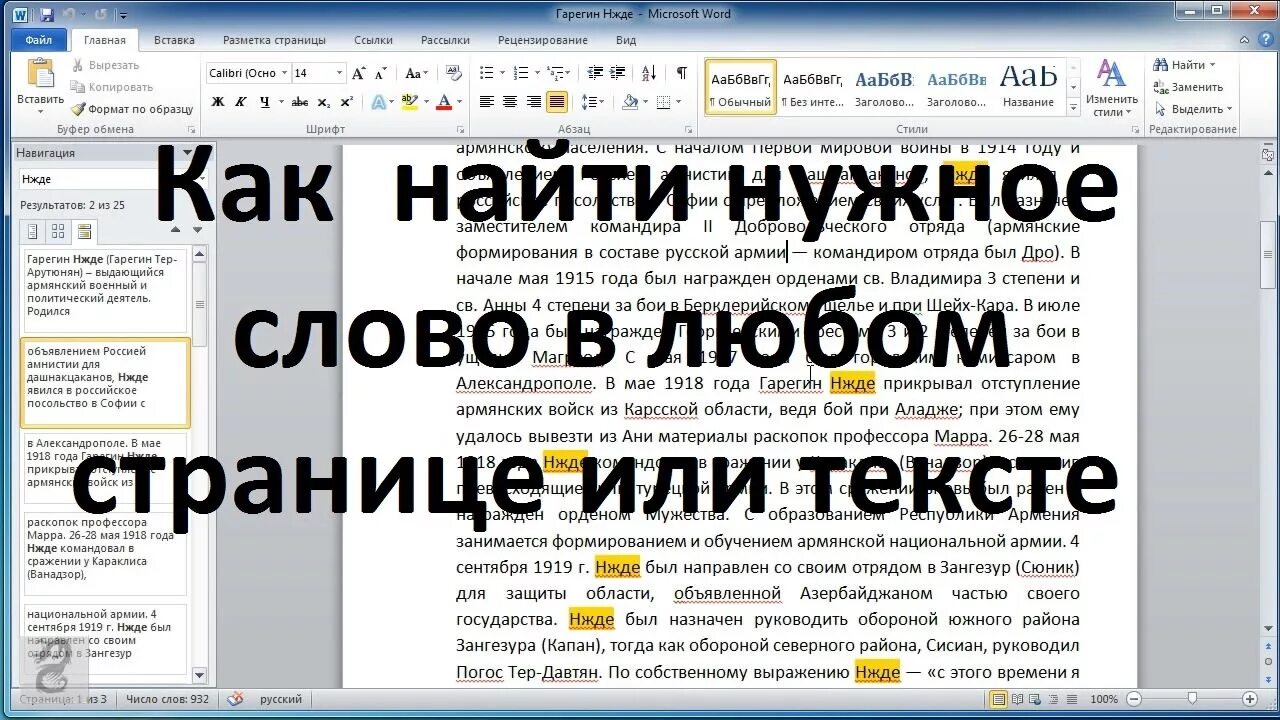
Task: Apply the Название (Title) style
Action: [x=1028, y=88]
